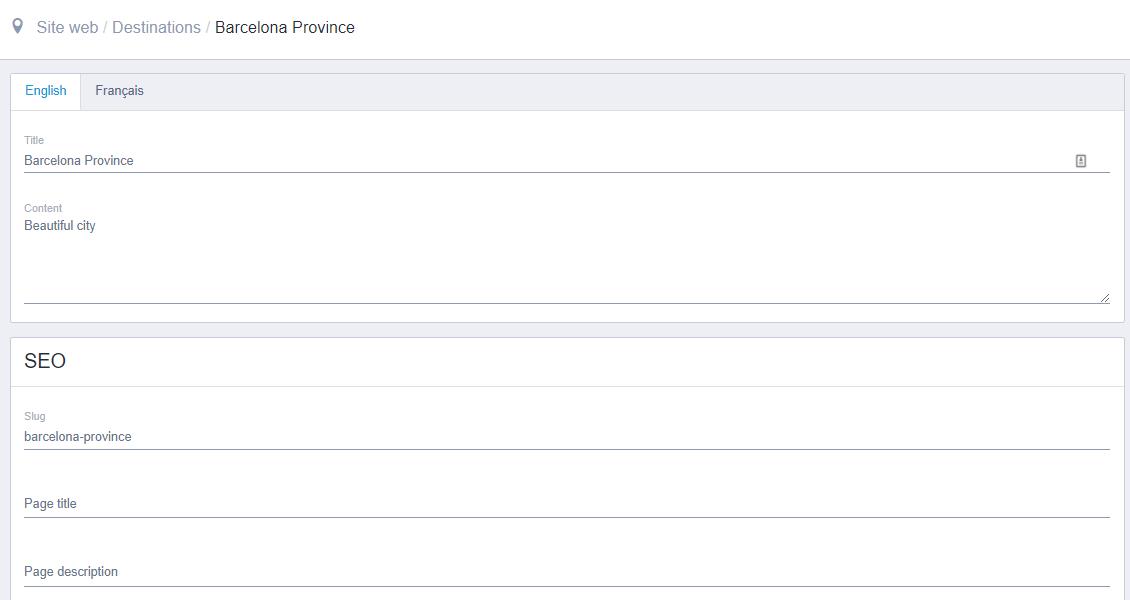
Task: Focus the Slug field showing barcelona-province
Action: [x=560, y=437]
